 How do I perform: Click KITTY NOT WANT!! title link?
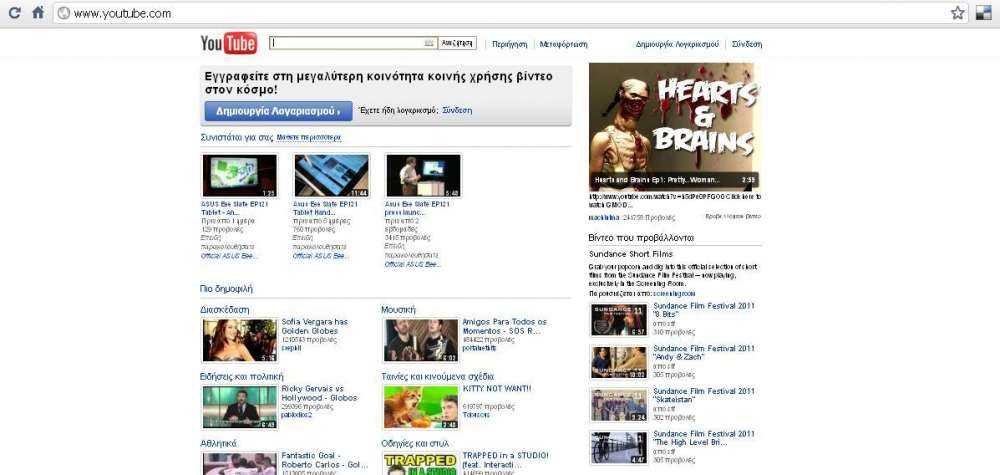(497, 388)
